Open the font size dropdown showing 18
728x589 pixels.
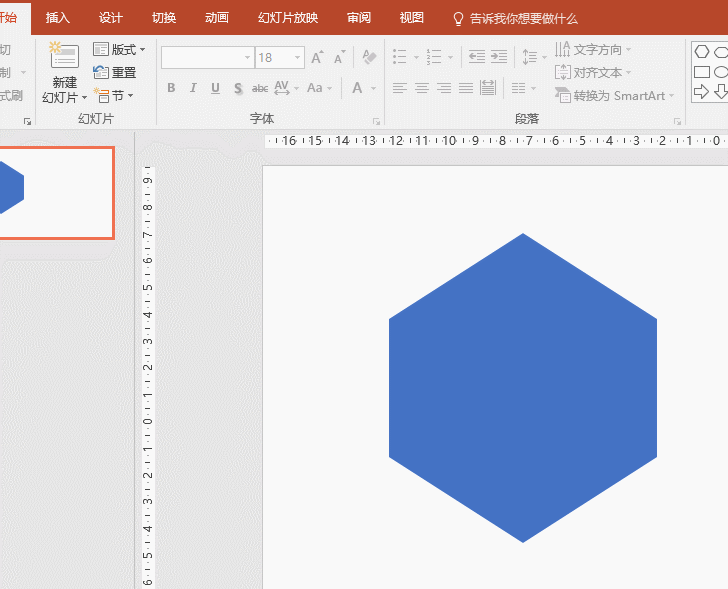pyautogui.click(x=298, y=58)
